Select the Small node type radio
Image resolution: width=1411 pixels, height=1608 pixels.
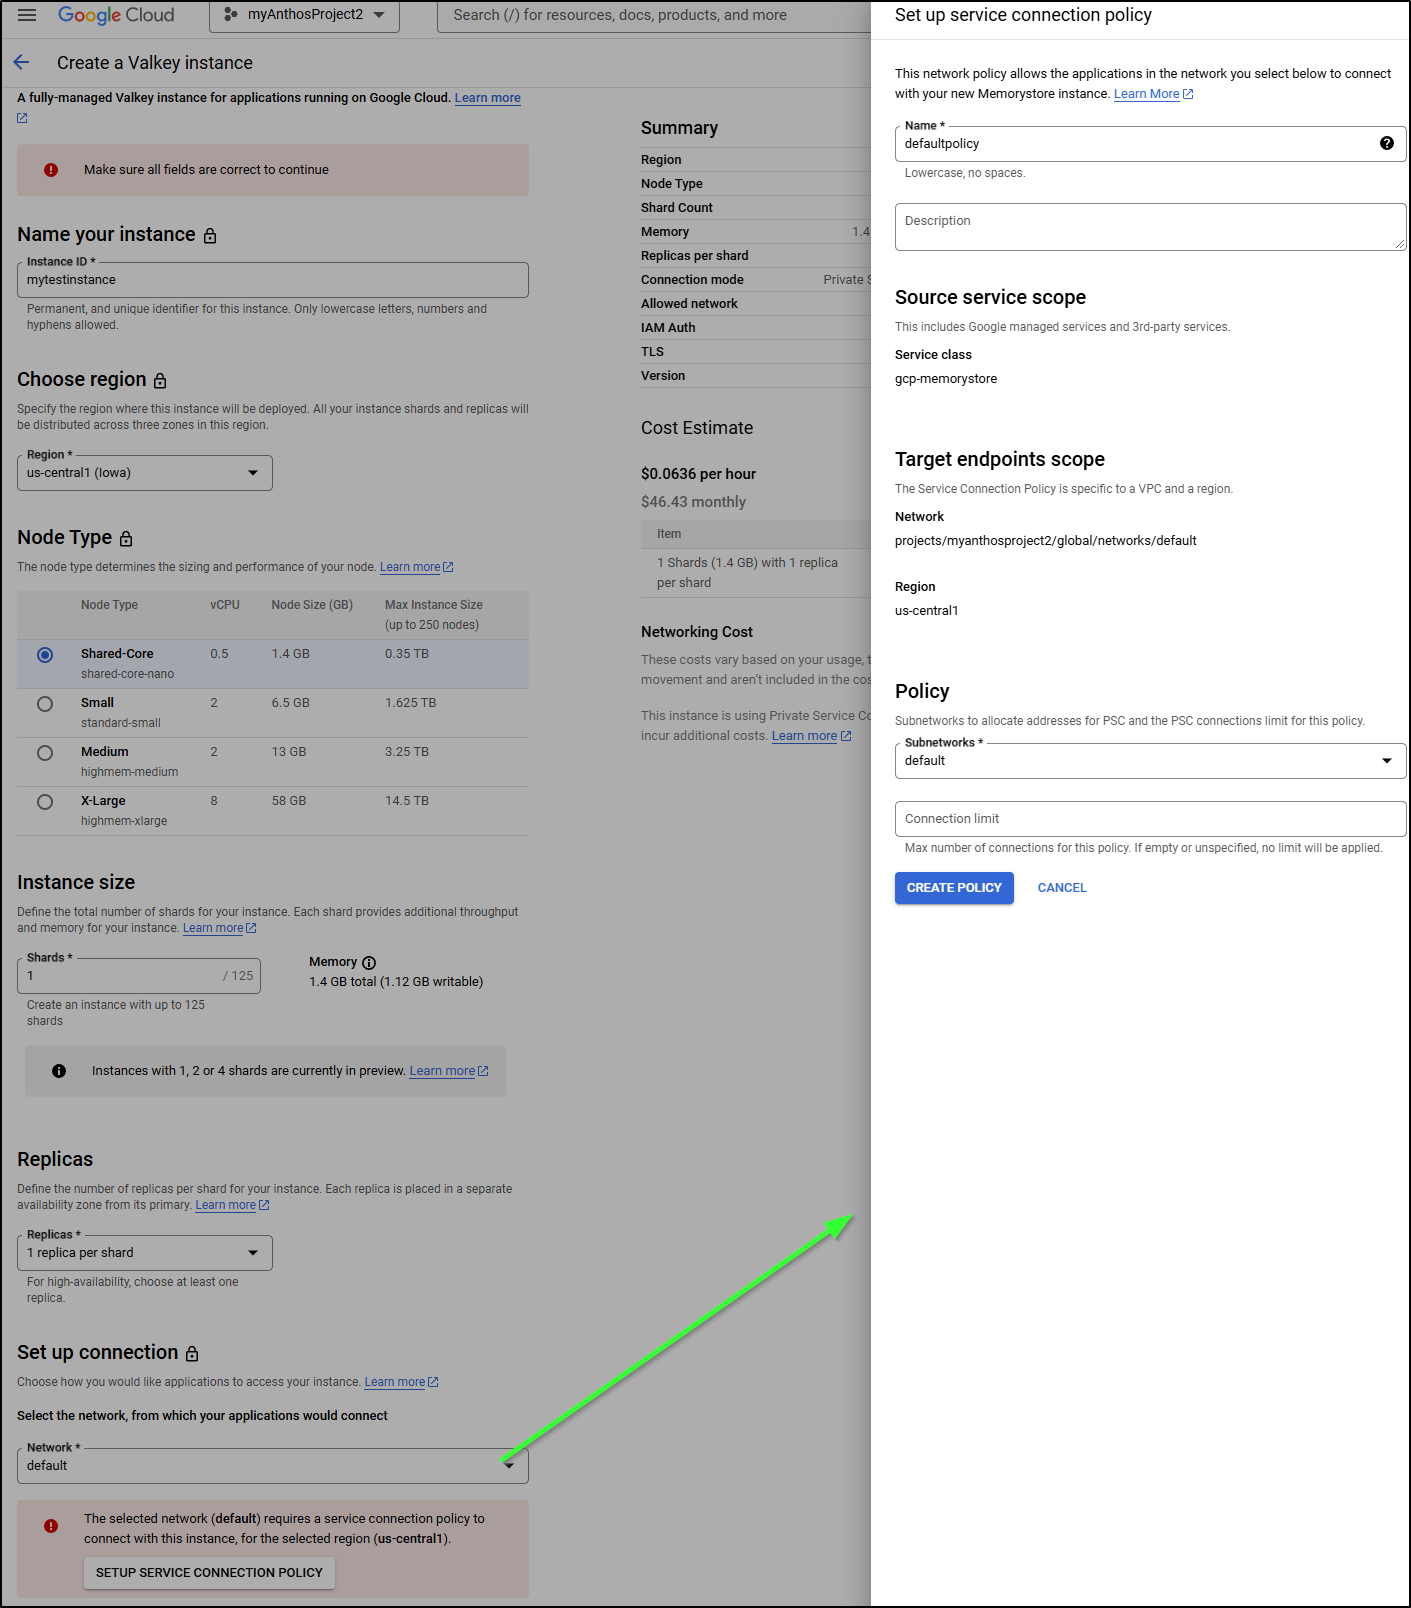[45, 704]
